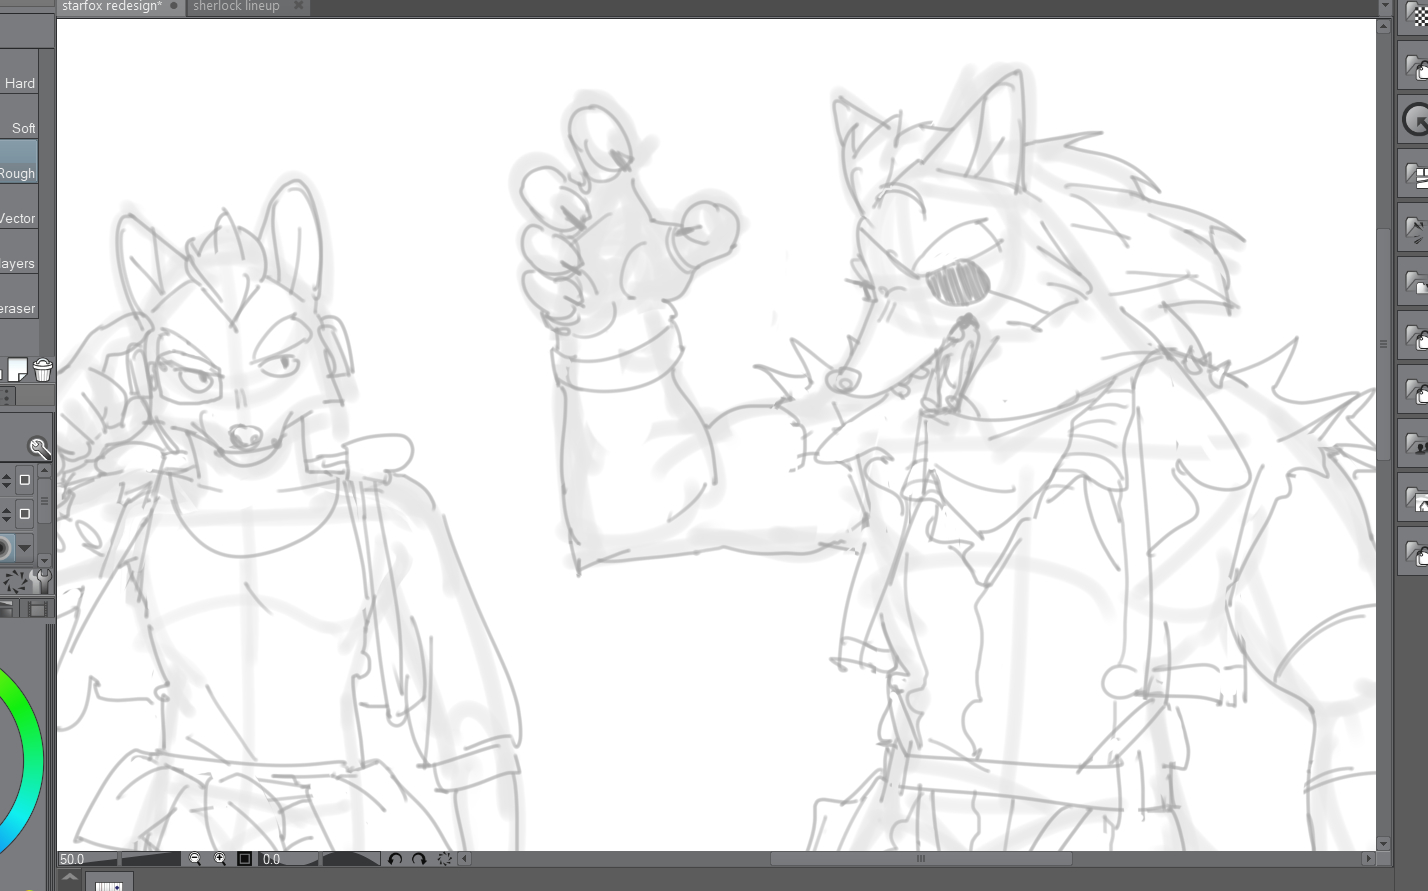Select the Rough pencil sub tool
The width and height of the screenshot is (1428, 891).
[18, 173]
